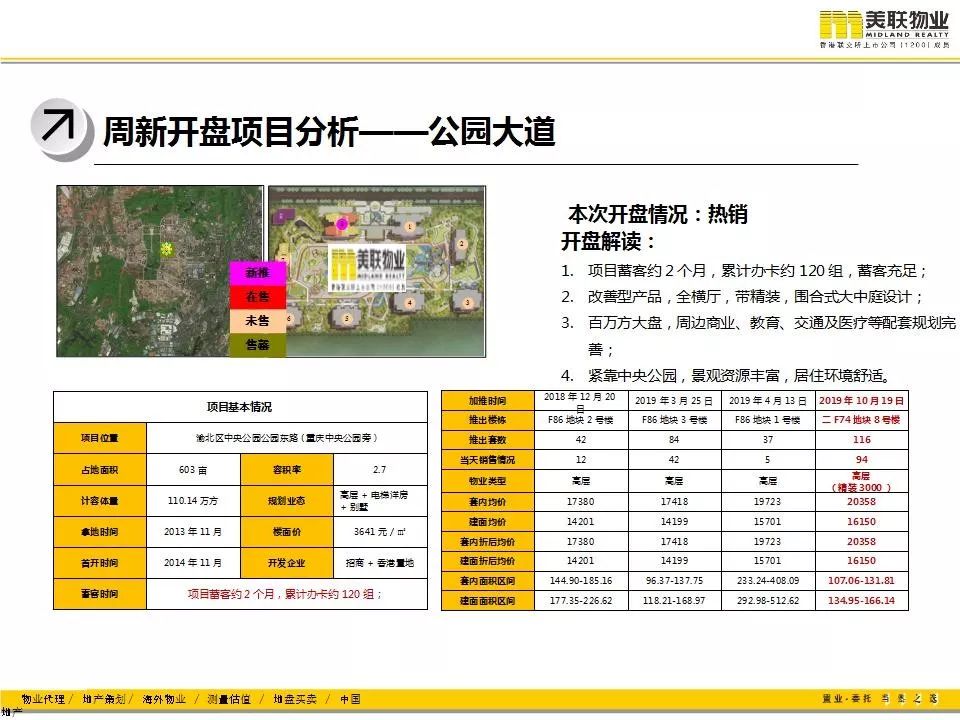Click the 开盘解读 heading
The image size is (960, 720).
click(607, 241)
